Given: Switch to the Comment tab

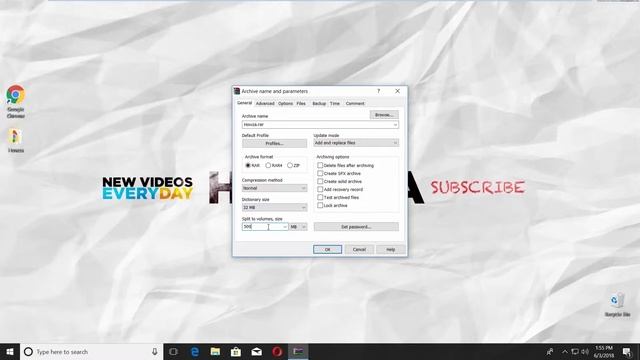Looking at the screenshot, I should (355, 104).
